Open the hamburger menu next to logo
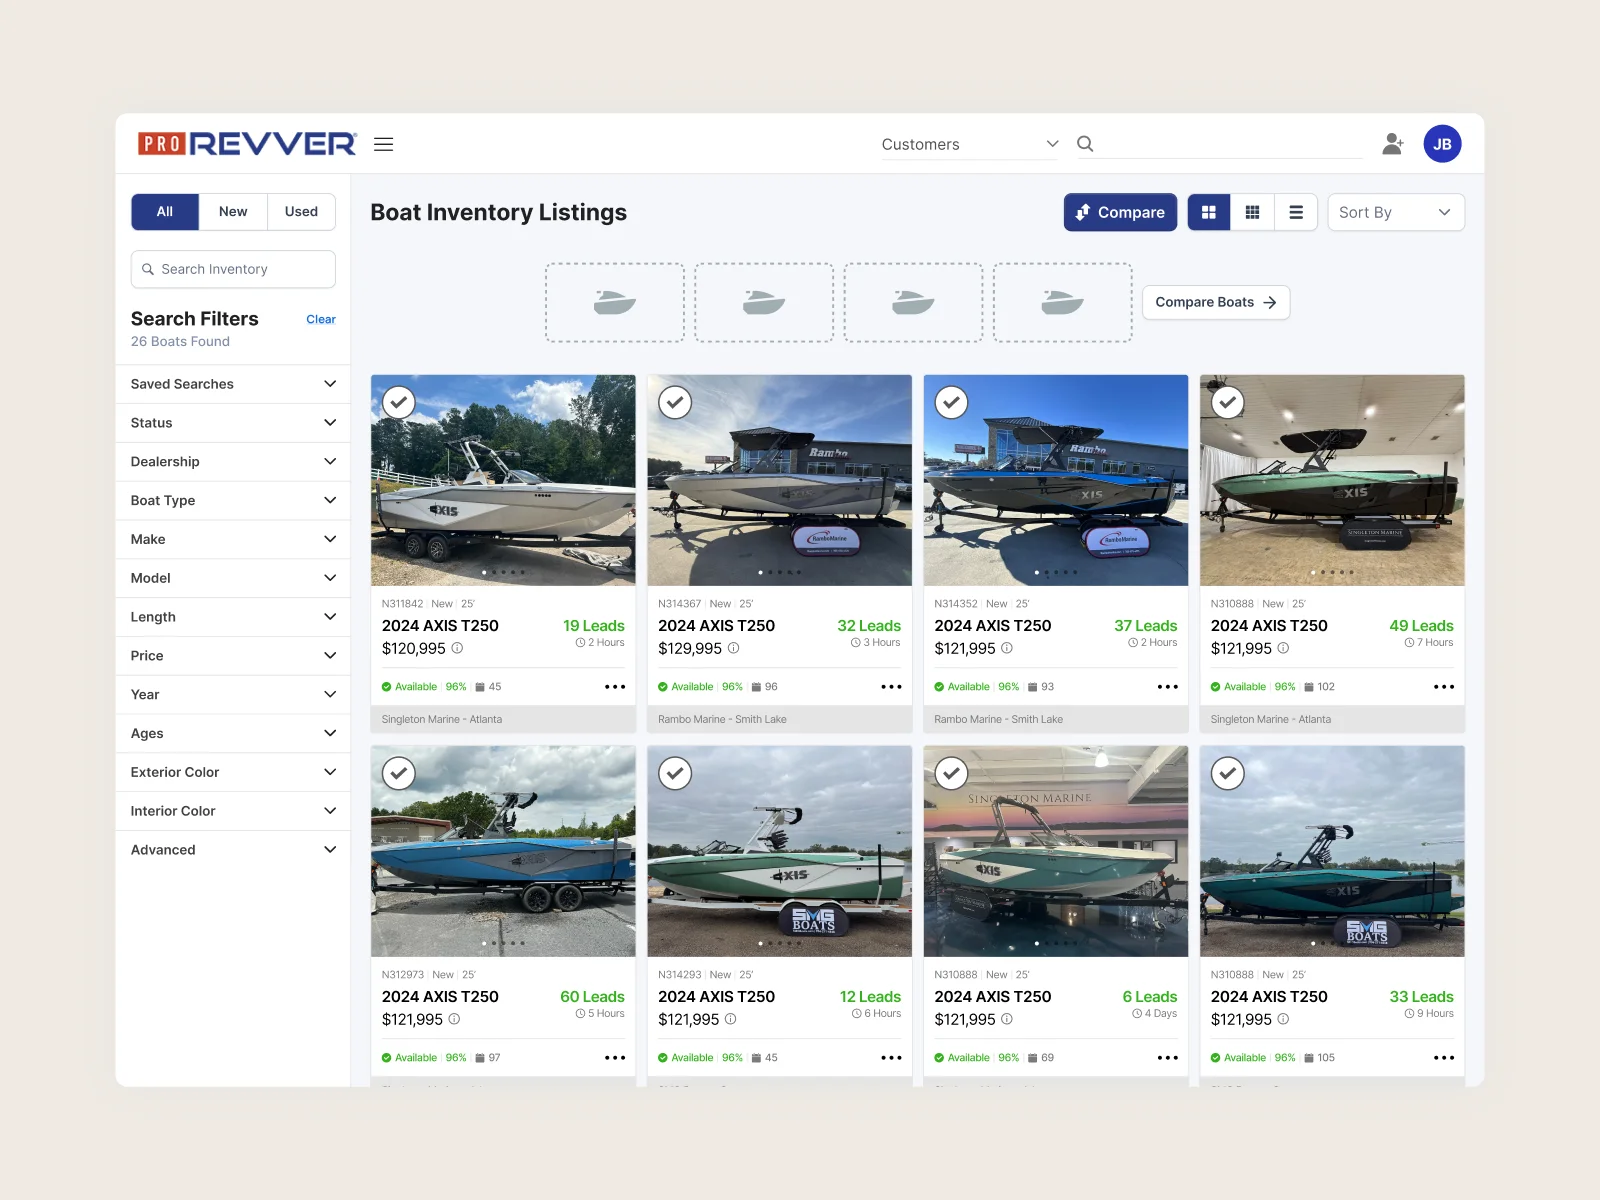The image size is (1600, 1200). [383, 144]
